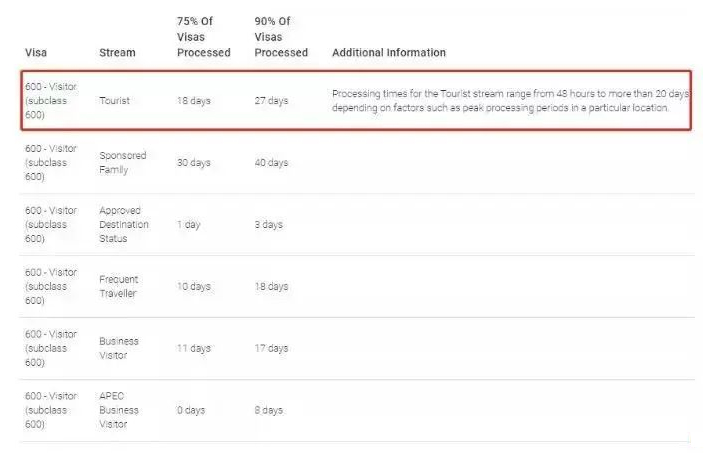Click the 1 day processing value
710x453 pixels.
[x=188, y=225]
